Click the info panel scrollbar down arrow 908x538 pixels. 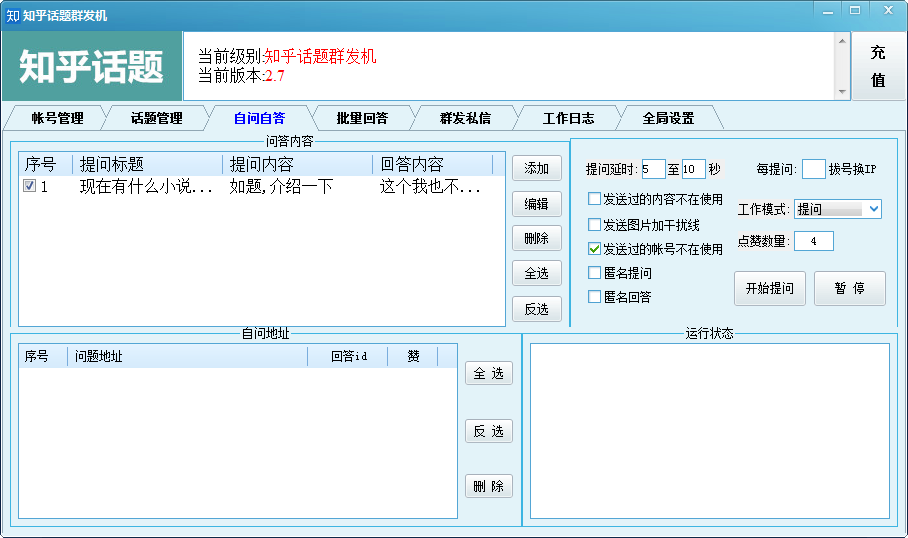(x=842, y=92)
